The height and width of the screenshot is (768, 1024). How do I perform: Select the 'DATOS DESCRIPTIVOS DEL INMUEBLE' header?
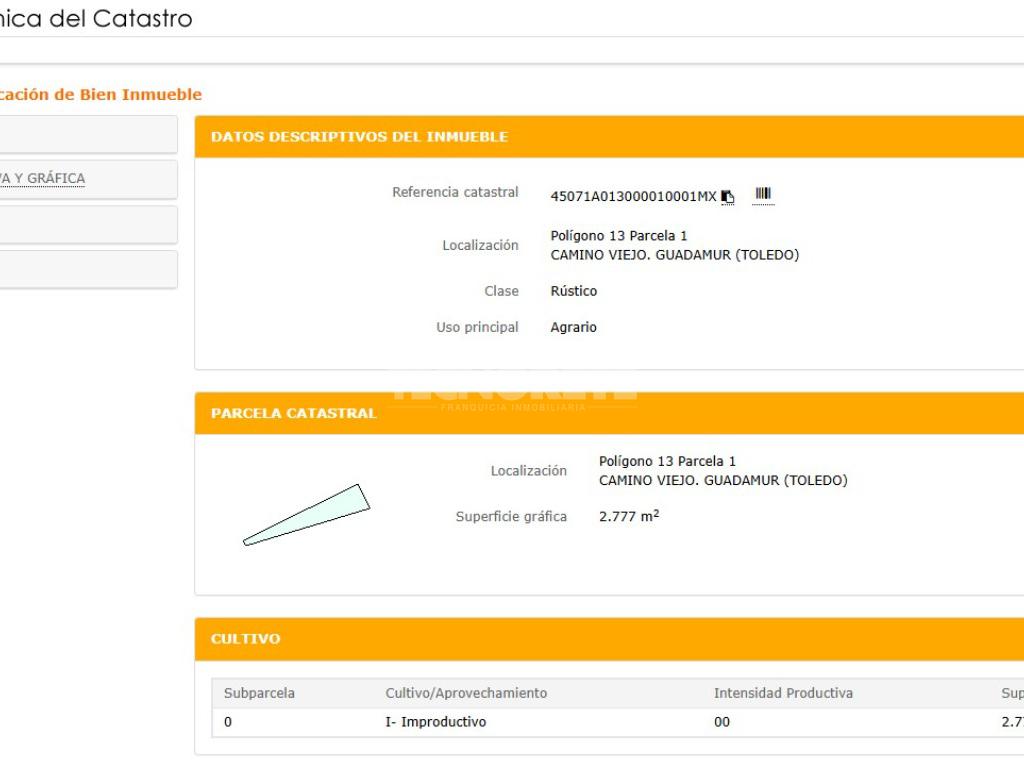pyautogui.click(x=359, y=137)
